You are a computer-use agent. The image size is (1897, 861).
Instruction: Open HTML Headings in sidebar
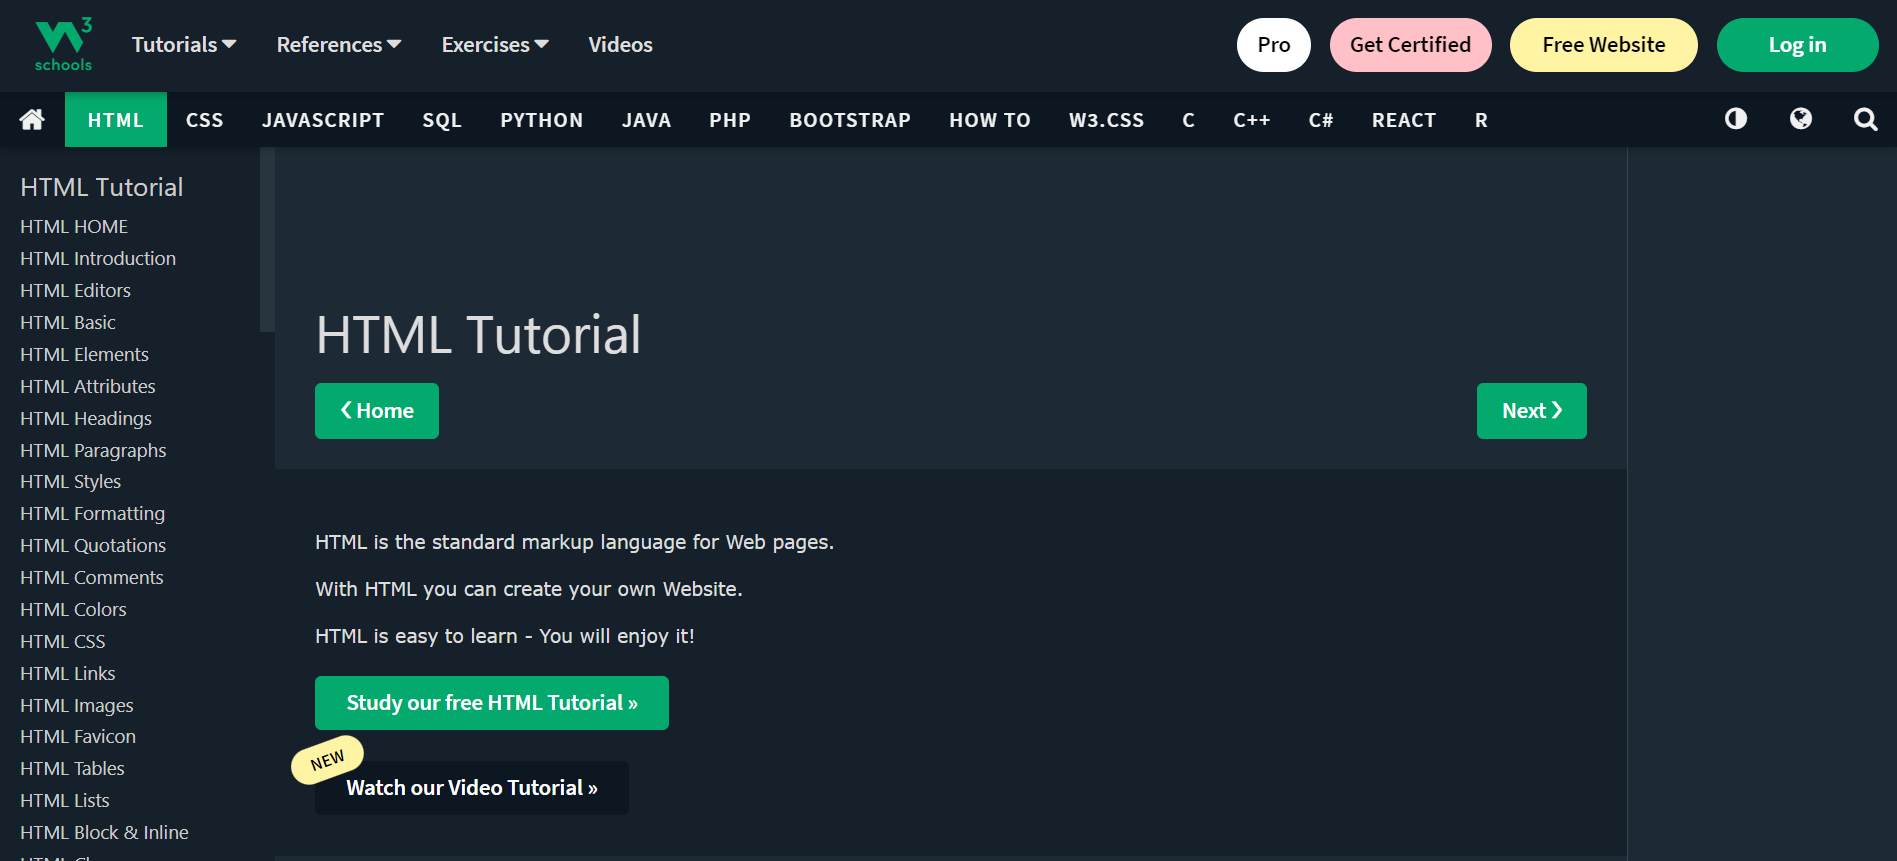[x=86, y=419]
